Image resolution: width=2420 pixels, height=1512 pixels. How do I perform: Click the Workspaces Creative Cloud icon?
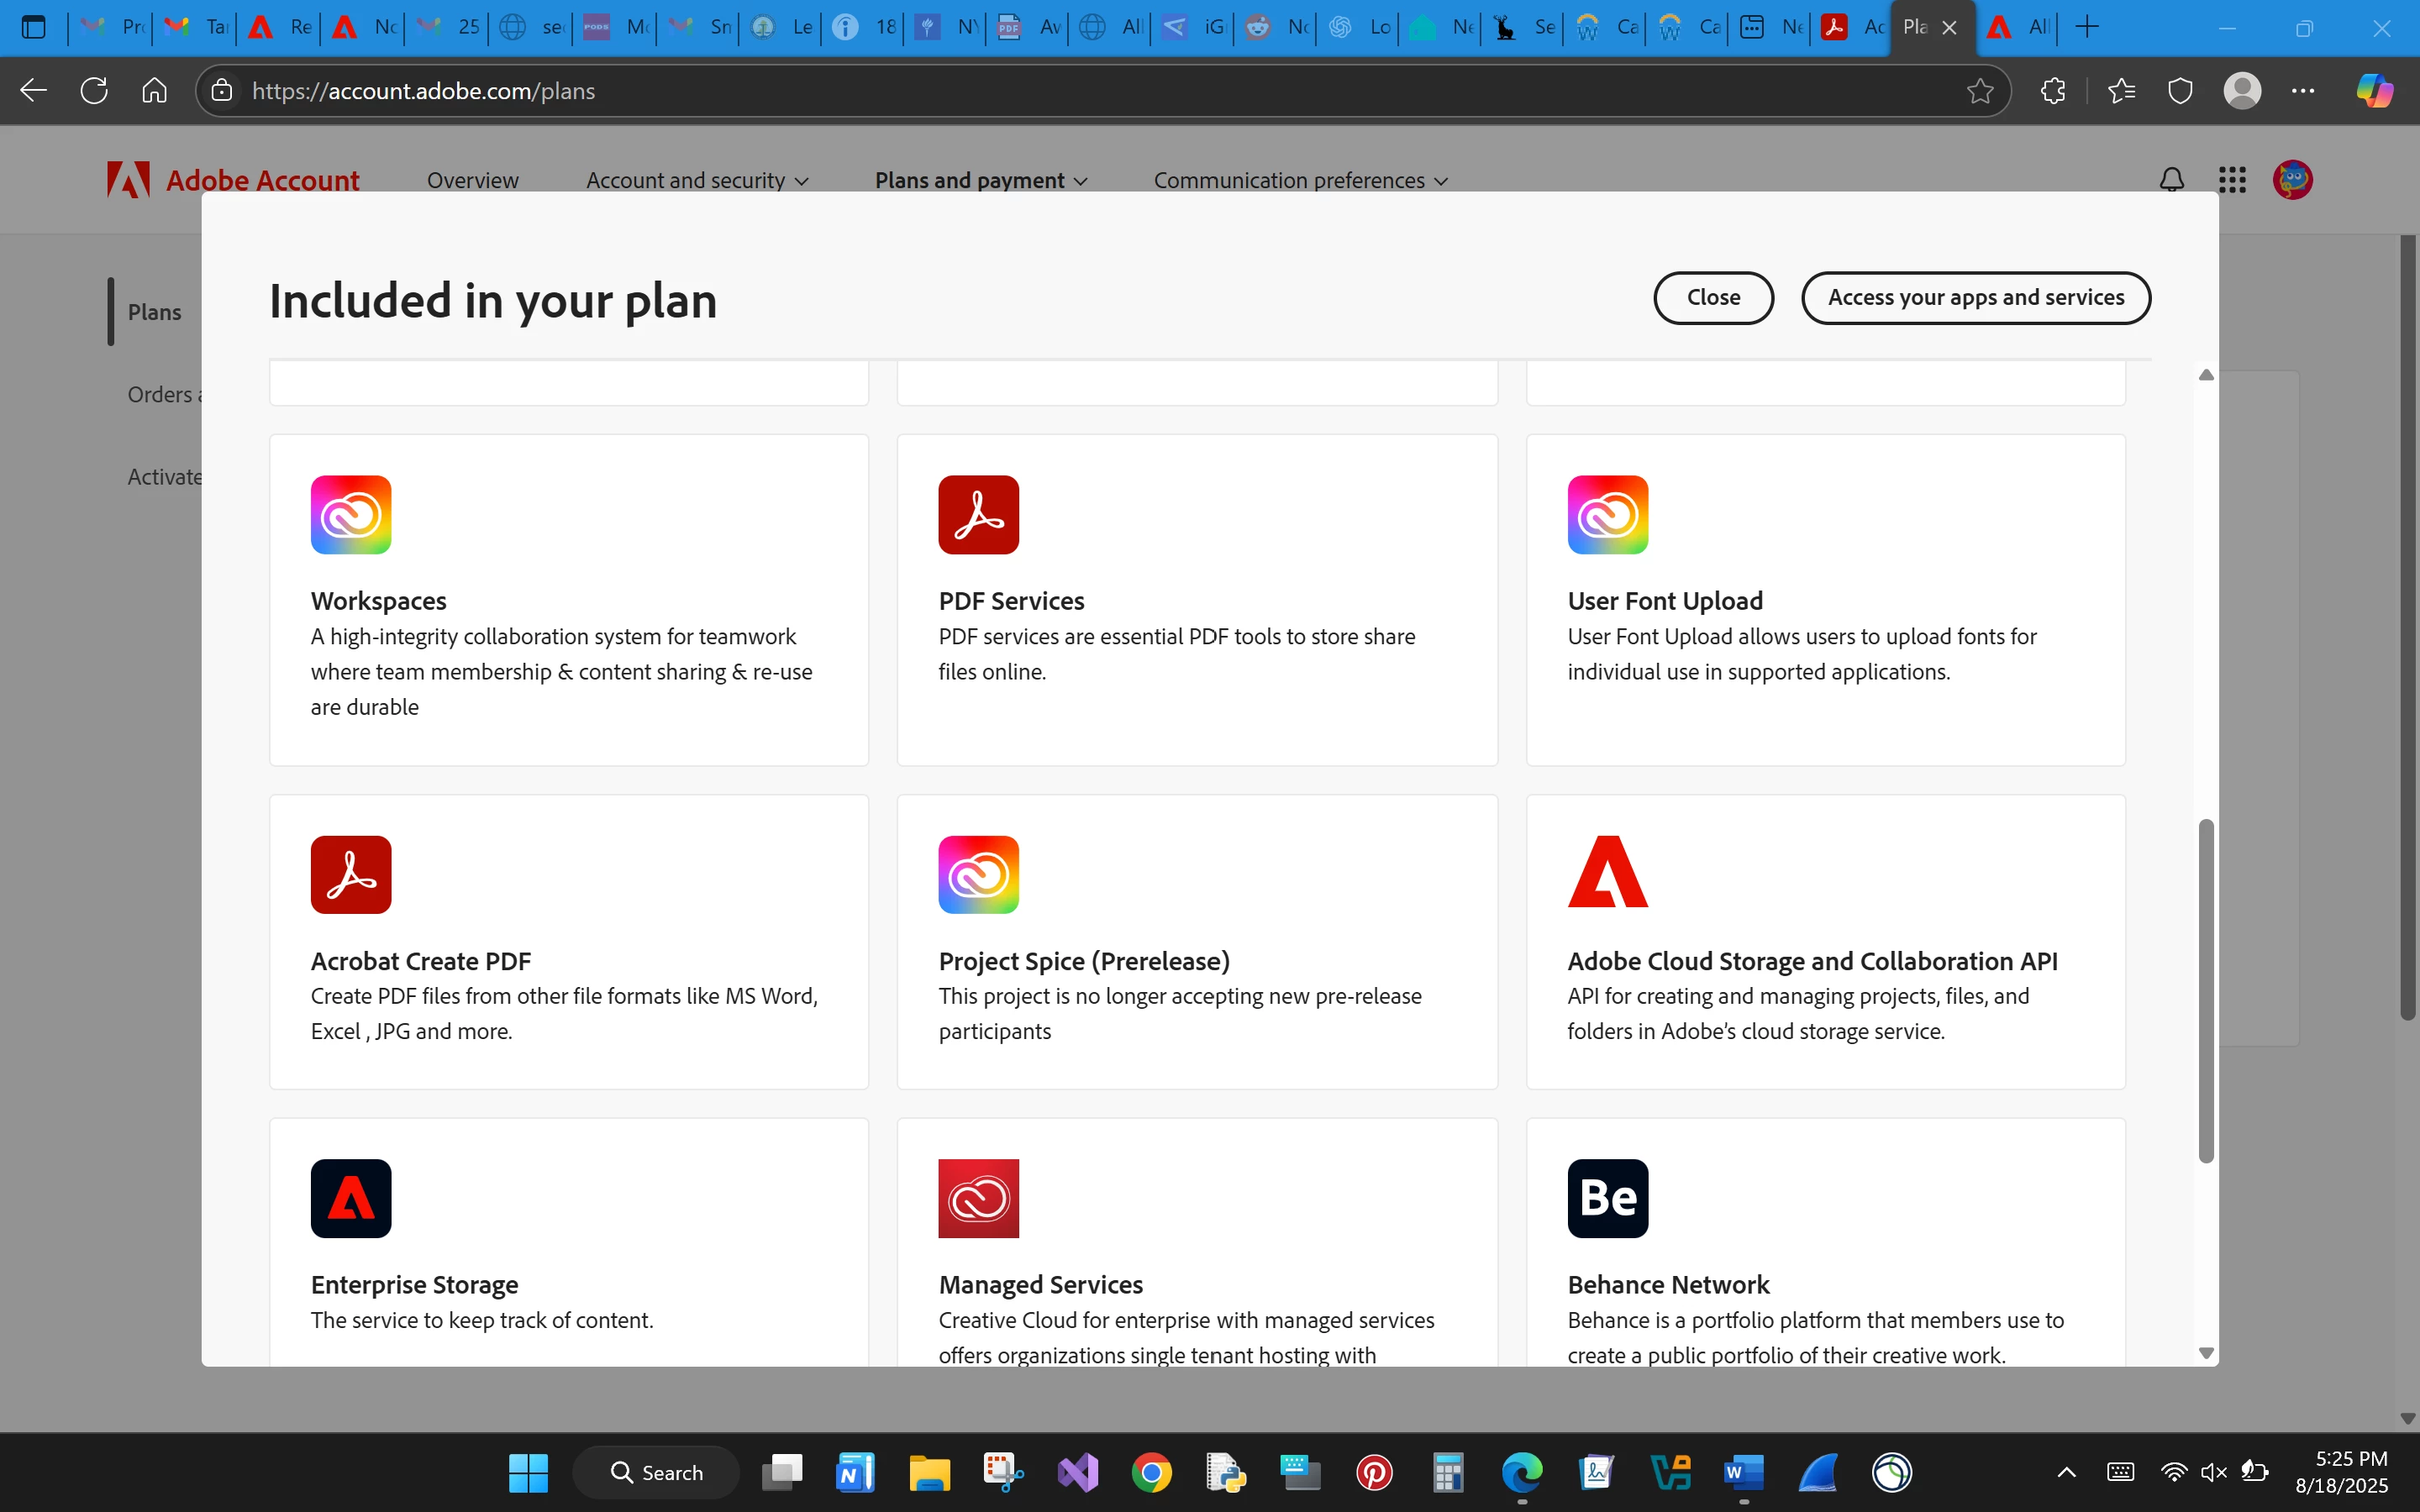pos(350,515)
